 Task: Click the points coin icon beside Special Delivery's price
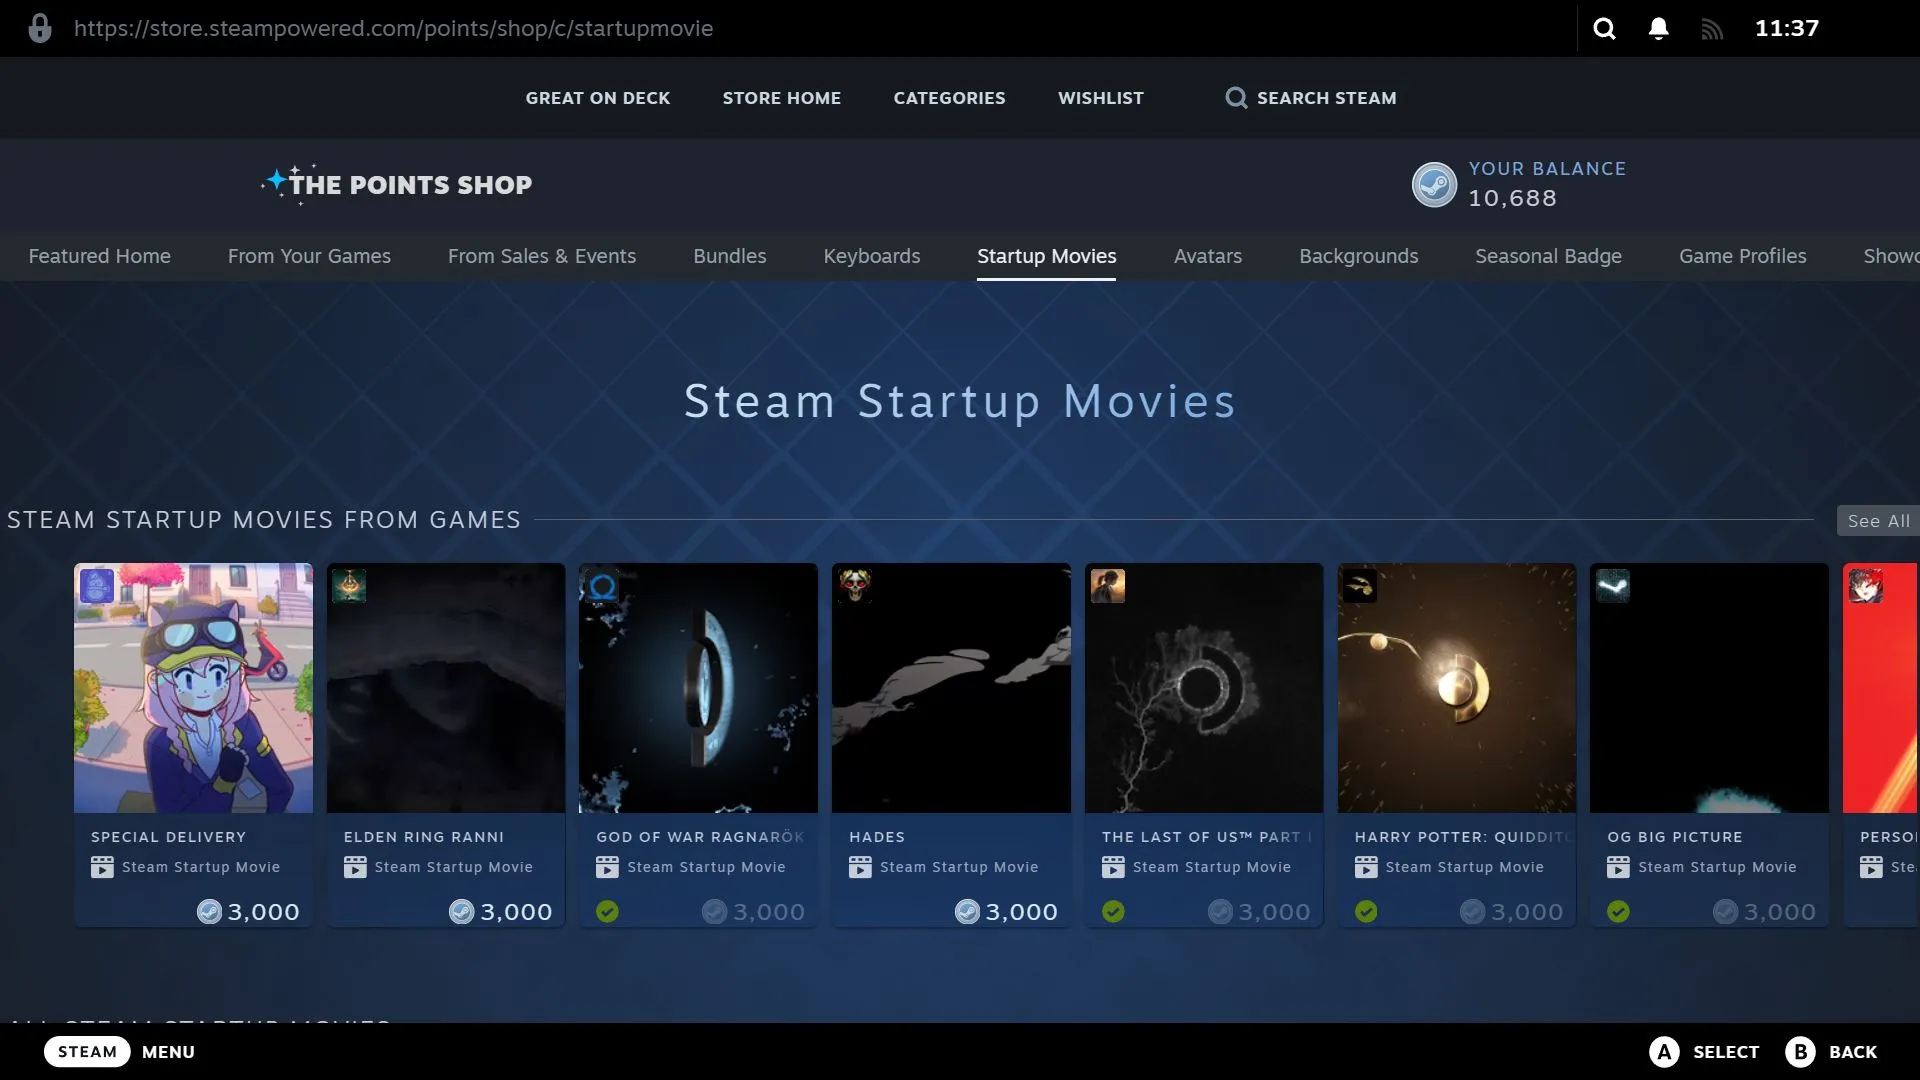(209, 911)
